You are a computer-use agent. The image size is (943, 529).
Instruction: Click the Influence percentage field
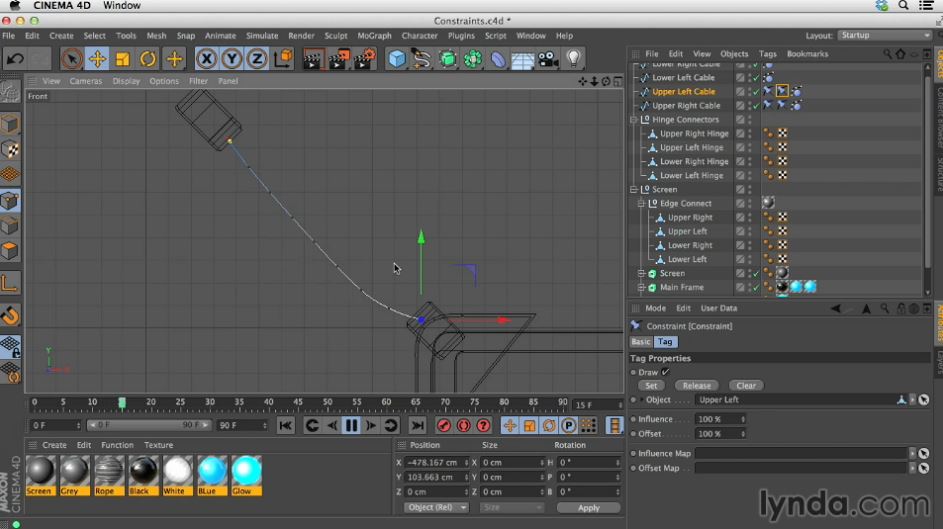tap(720, 419)
